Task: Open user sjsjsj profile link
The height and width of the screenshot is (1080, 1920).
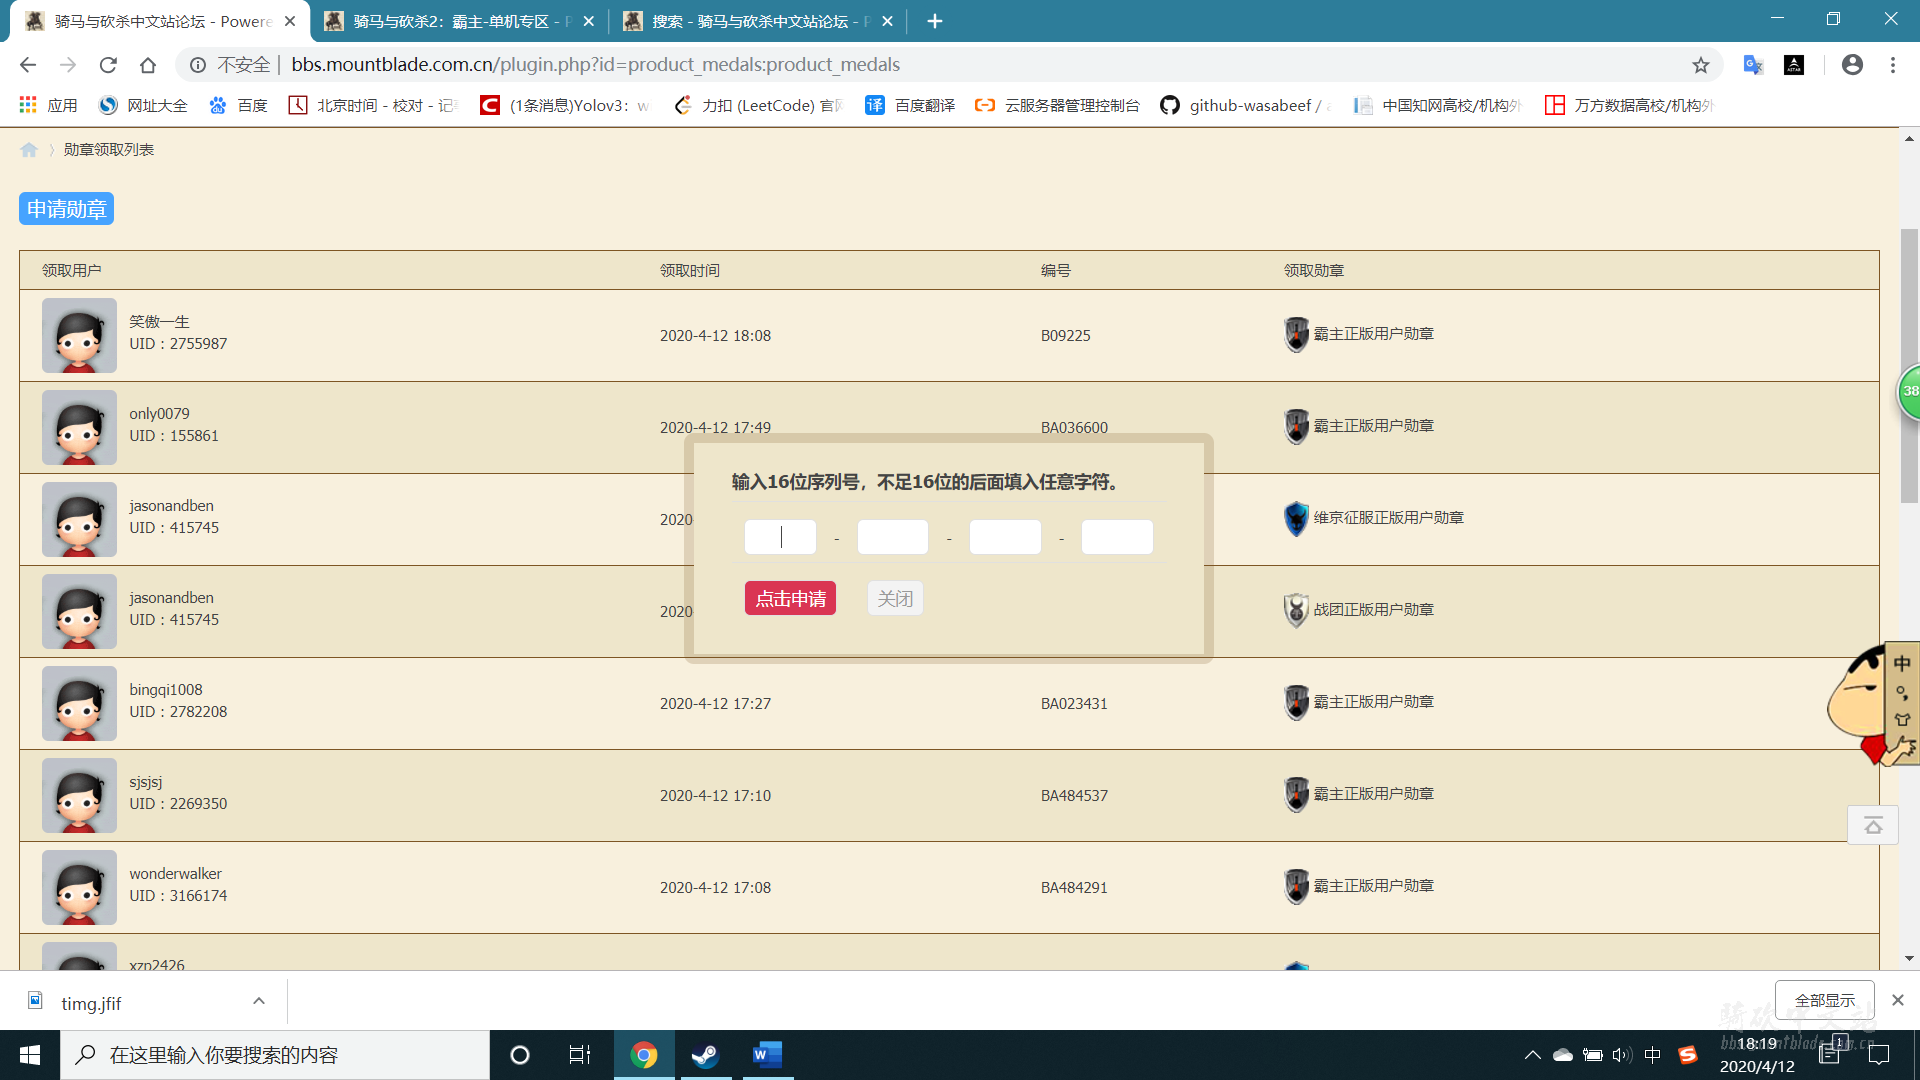Action: point(146,782)
